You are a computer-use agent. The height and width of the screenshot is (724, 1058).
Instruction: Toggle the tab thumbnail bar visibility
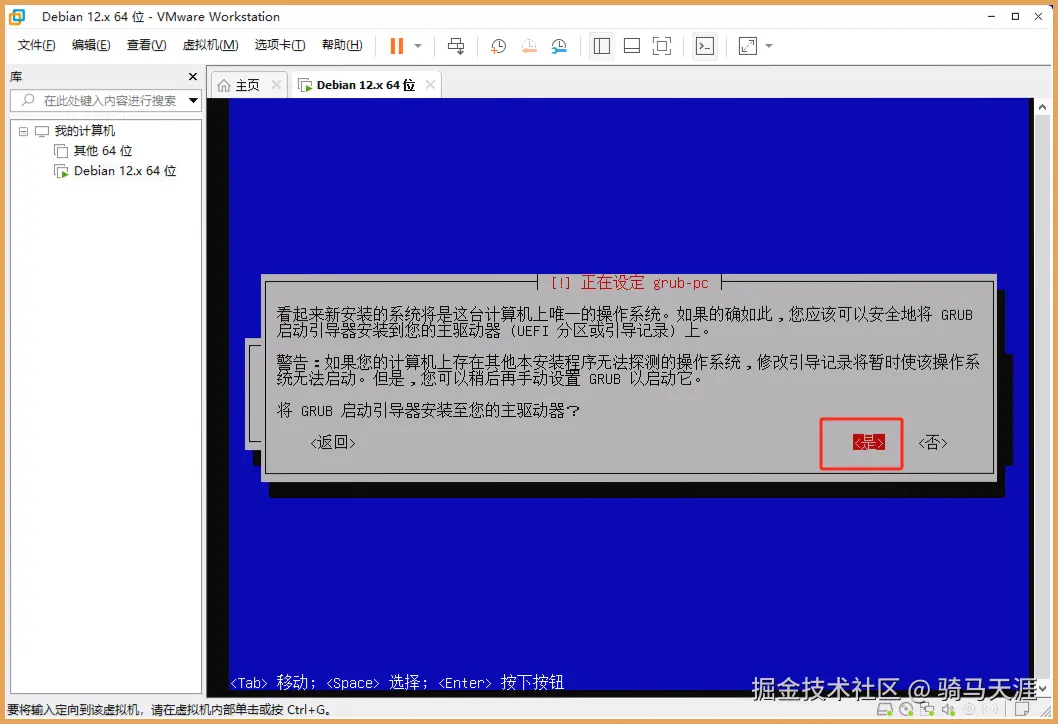point(632,45)
